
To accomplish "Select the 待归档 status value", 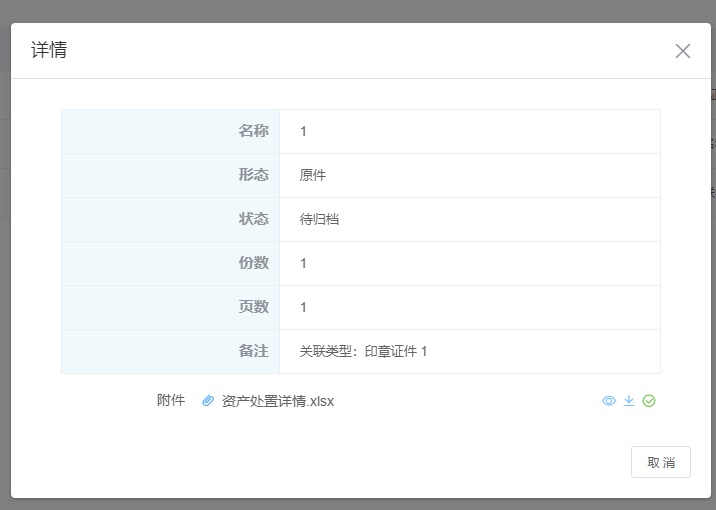I will click(319, 219).
